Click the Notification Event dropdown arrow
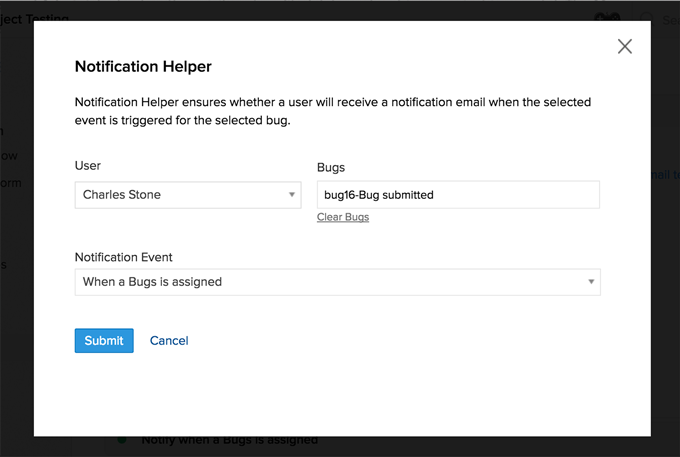Screen dimensions: 680x457 591,282
